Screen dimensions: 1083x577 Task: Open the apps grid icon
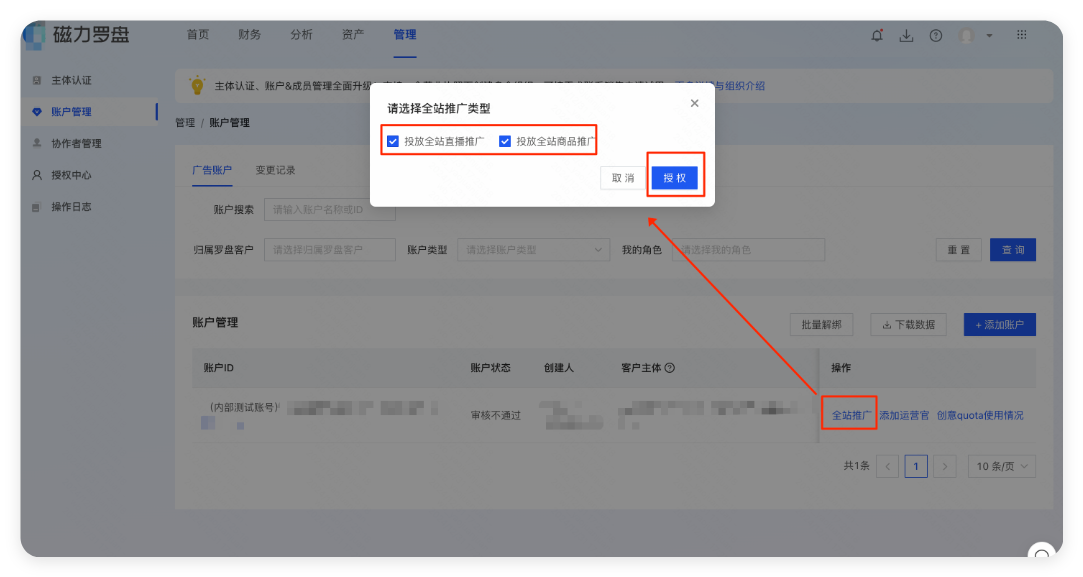(x=1022, y=35)
